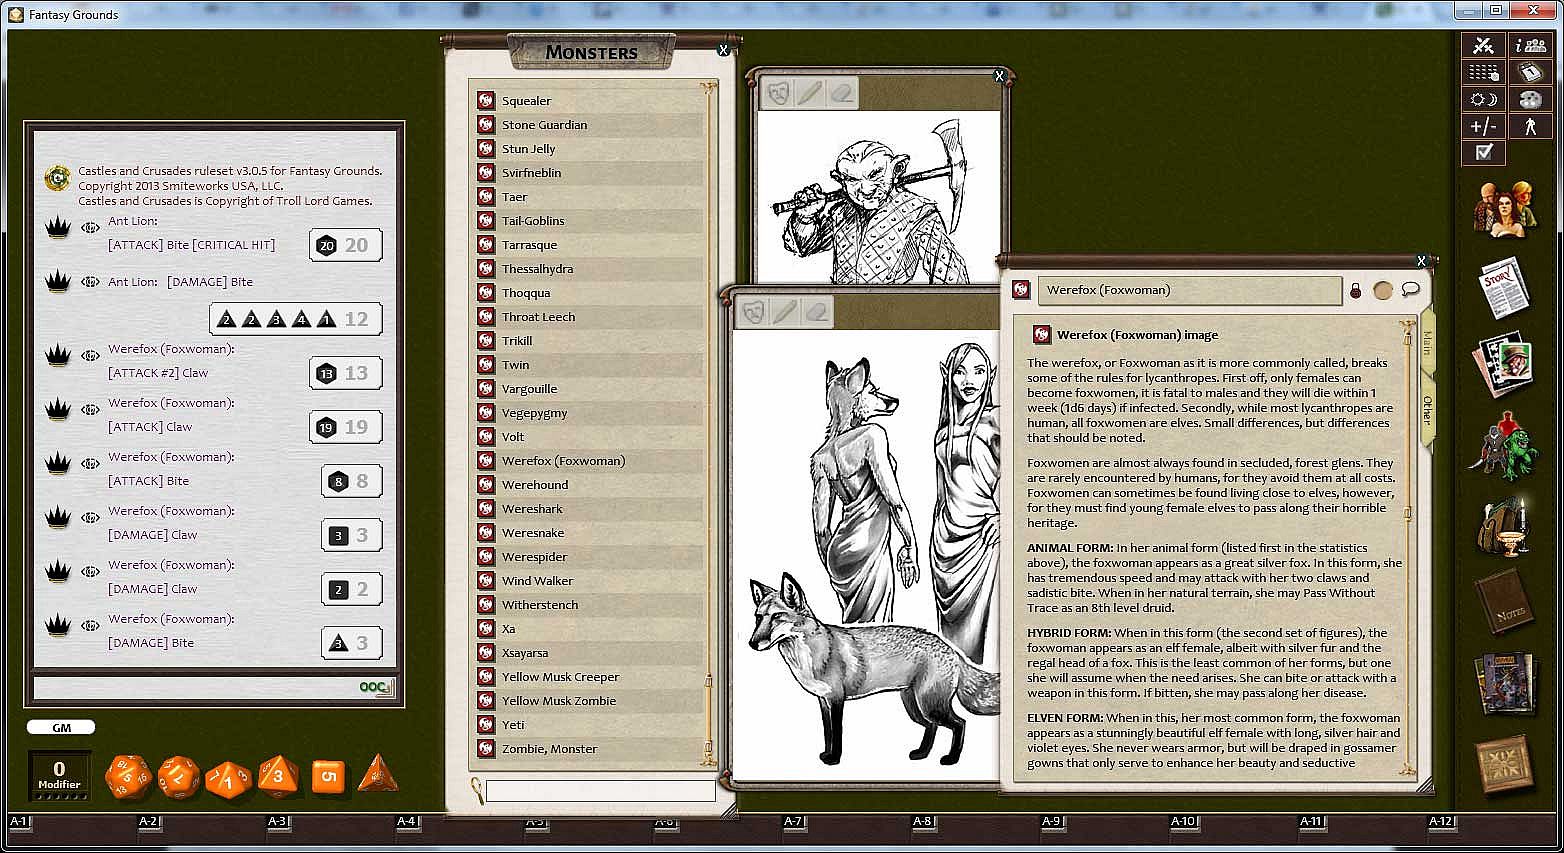Screen dimensions: 1564x853
Task: Toggle the lock icon on Werefox sheet
Action: click(x=1355, y=291)
